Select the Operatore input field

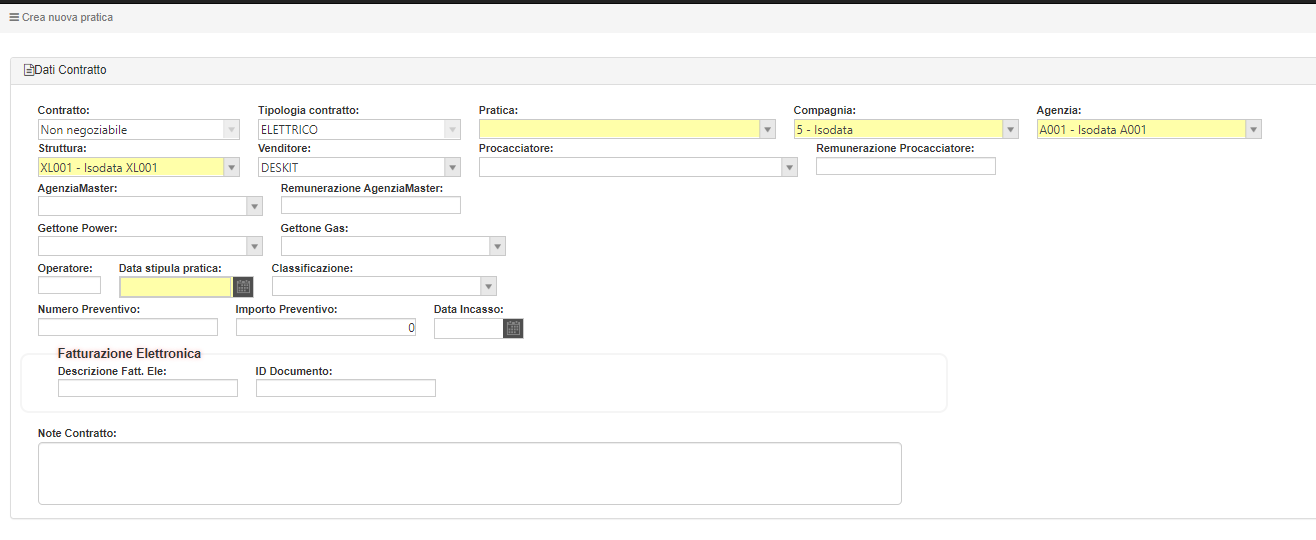(69, 286)
